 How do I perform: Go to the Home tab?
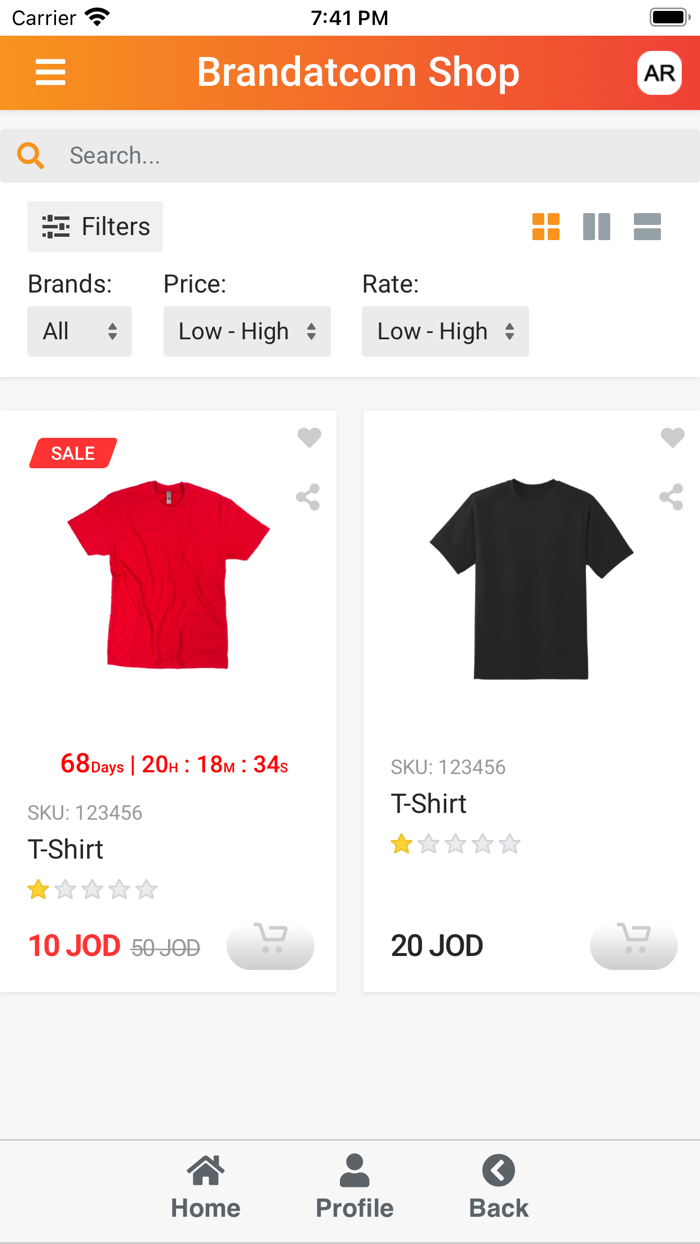205,1188
